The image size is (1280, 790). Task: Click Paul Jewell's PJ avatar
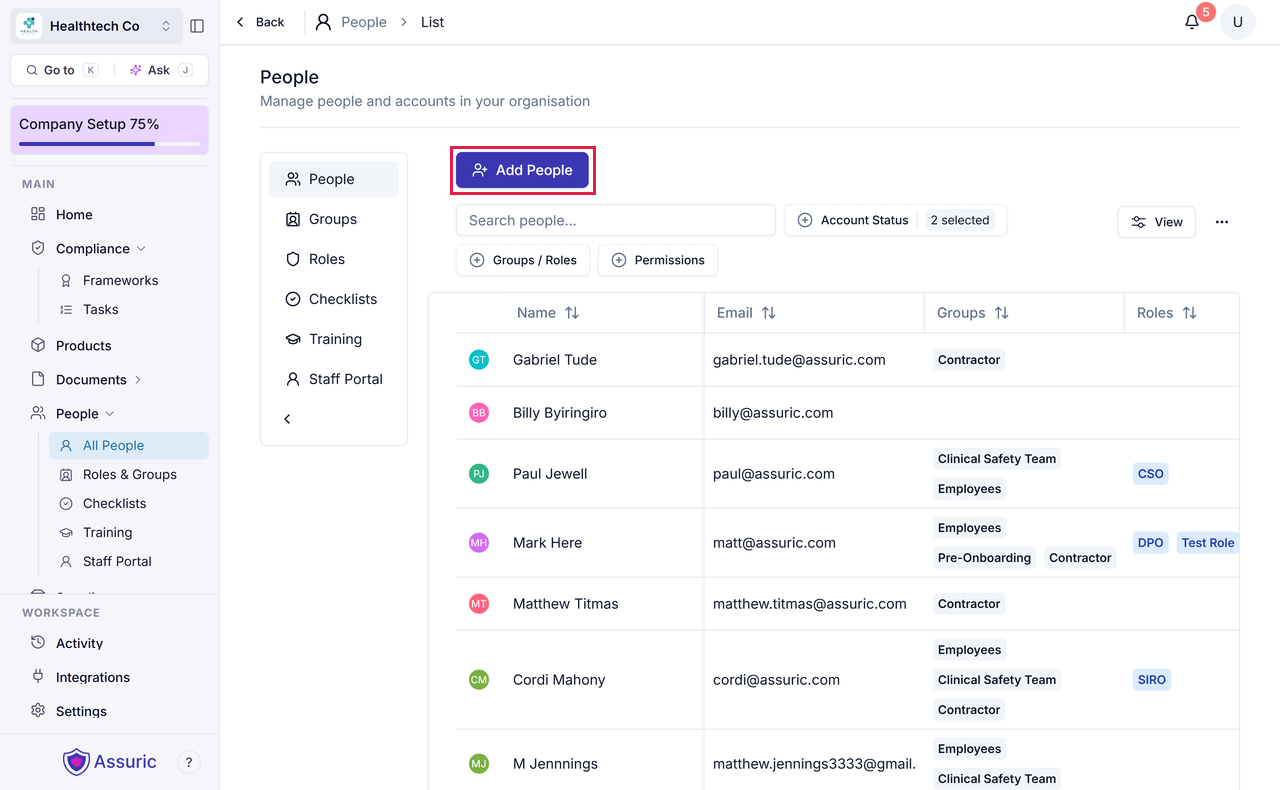point(479,474)
